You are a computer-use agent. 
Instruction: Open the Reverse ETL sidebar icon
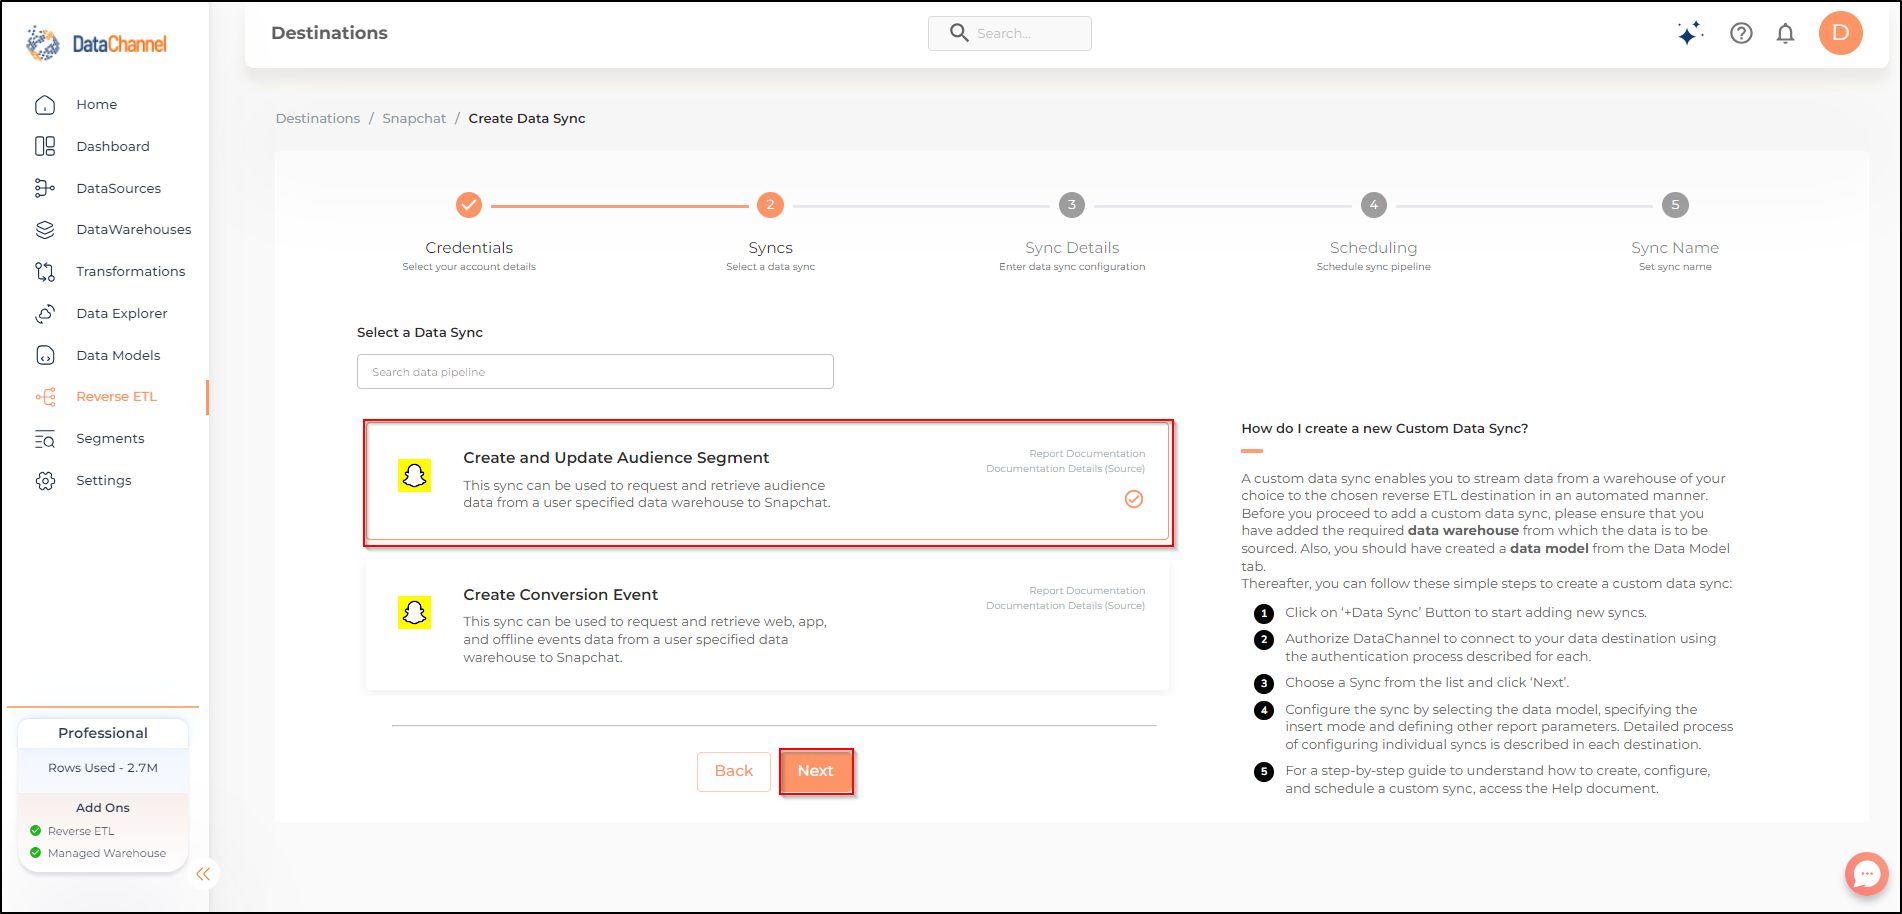[x=45, y=397]
